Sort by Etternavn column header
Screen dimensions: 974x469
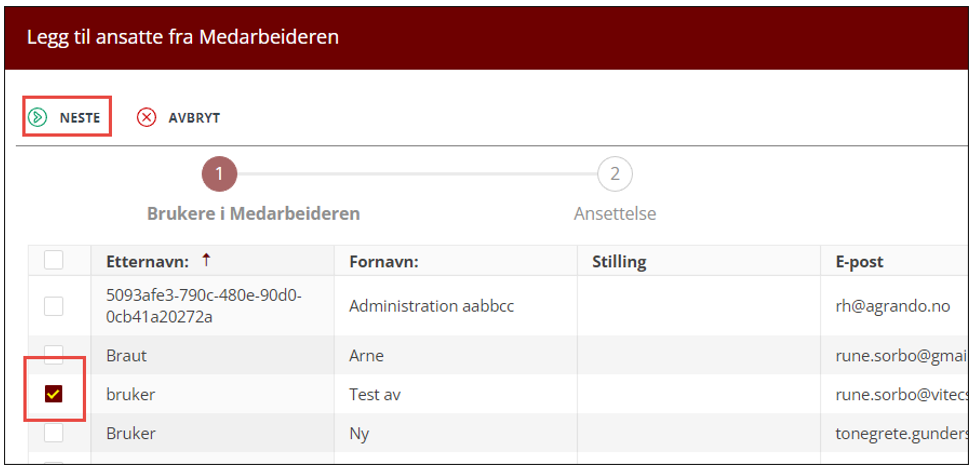click(x=147, y=262)
